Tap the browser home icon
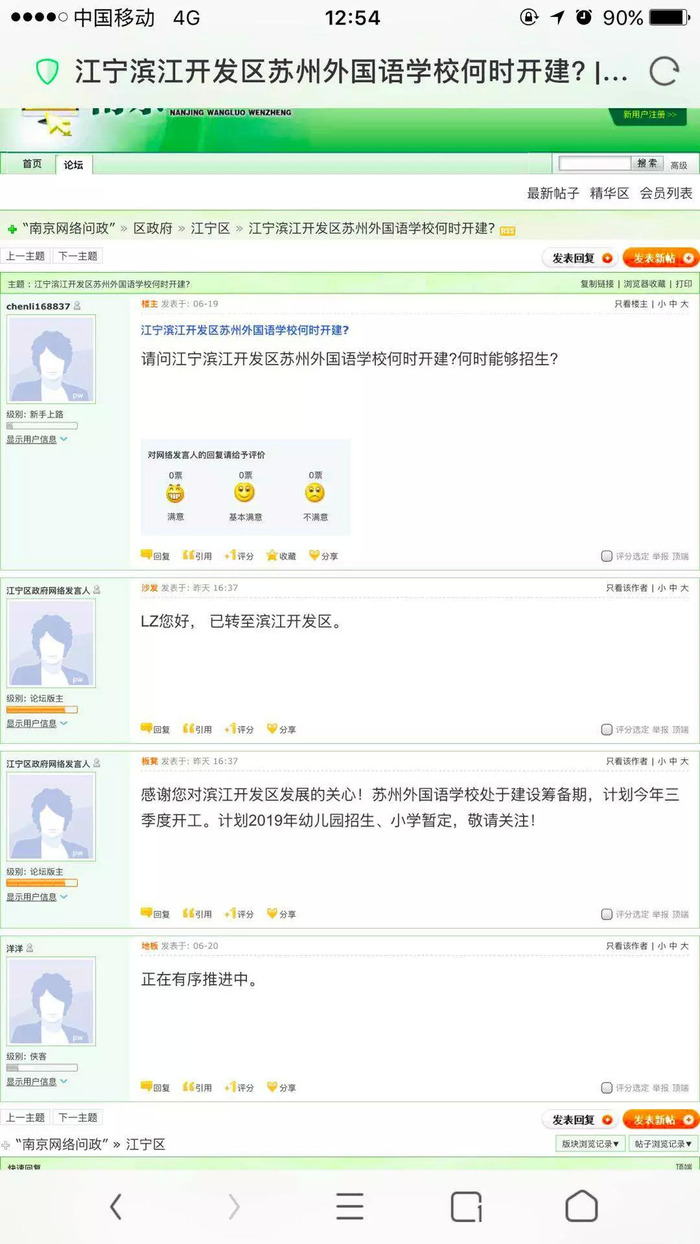This screenshot has width=700, height=1244. click(x=582, y=1207)
